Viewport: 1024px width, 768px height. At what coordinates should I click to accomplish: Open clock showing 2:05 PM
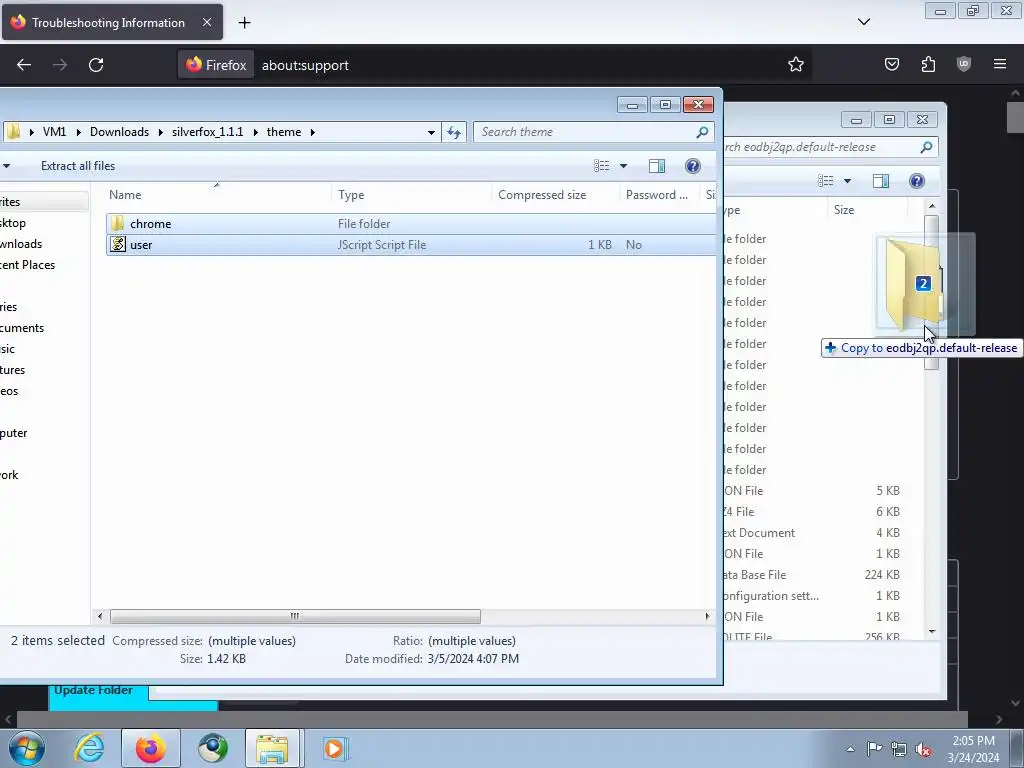[x=973, y=749]
